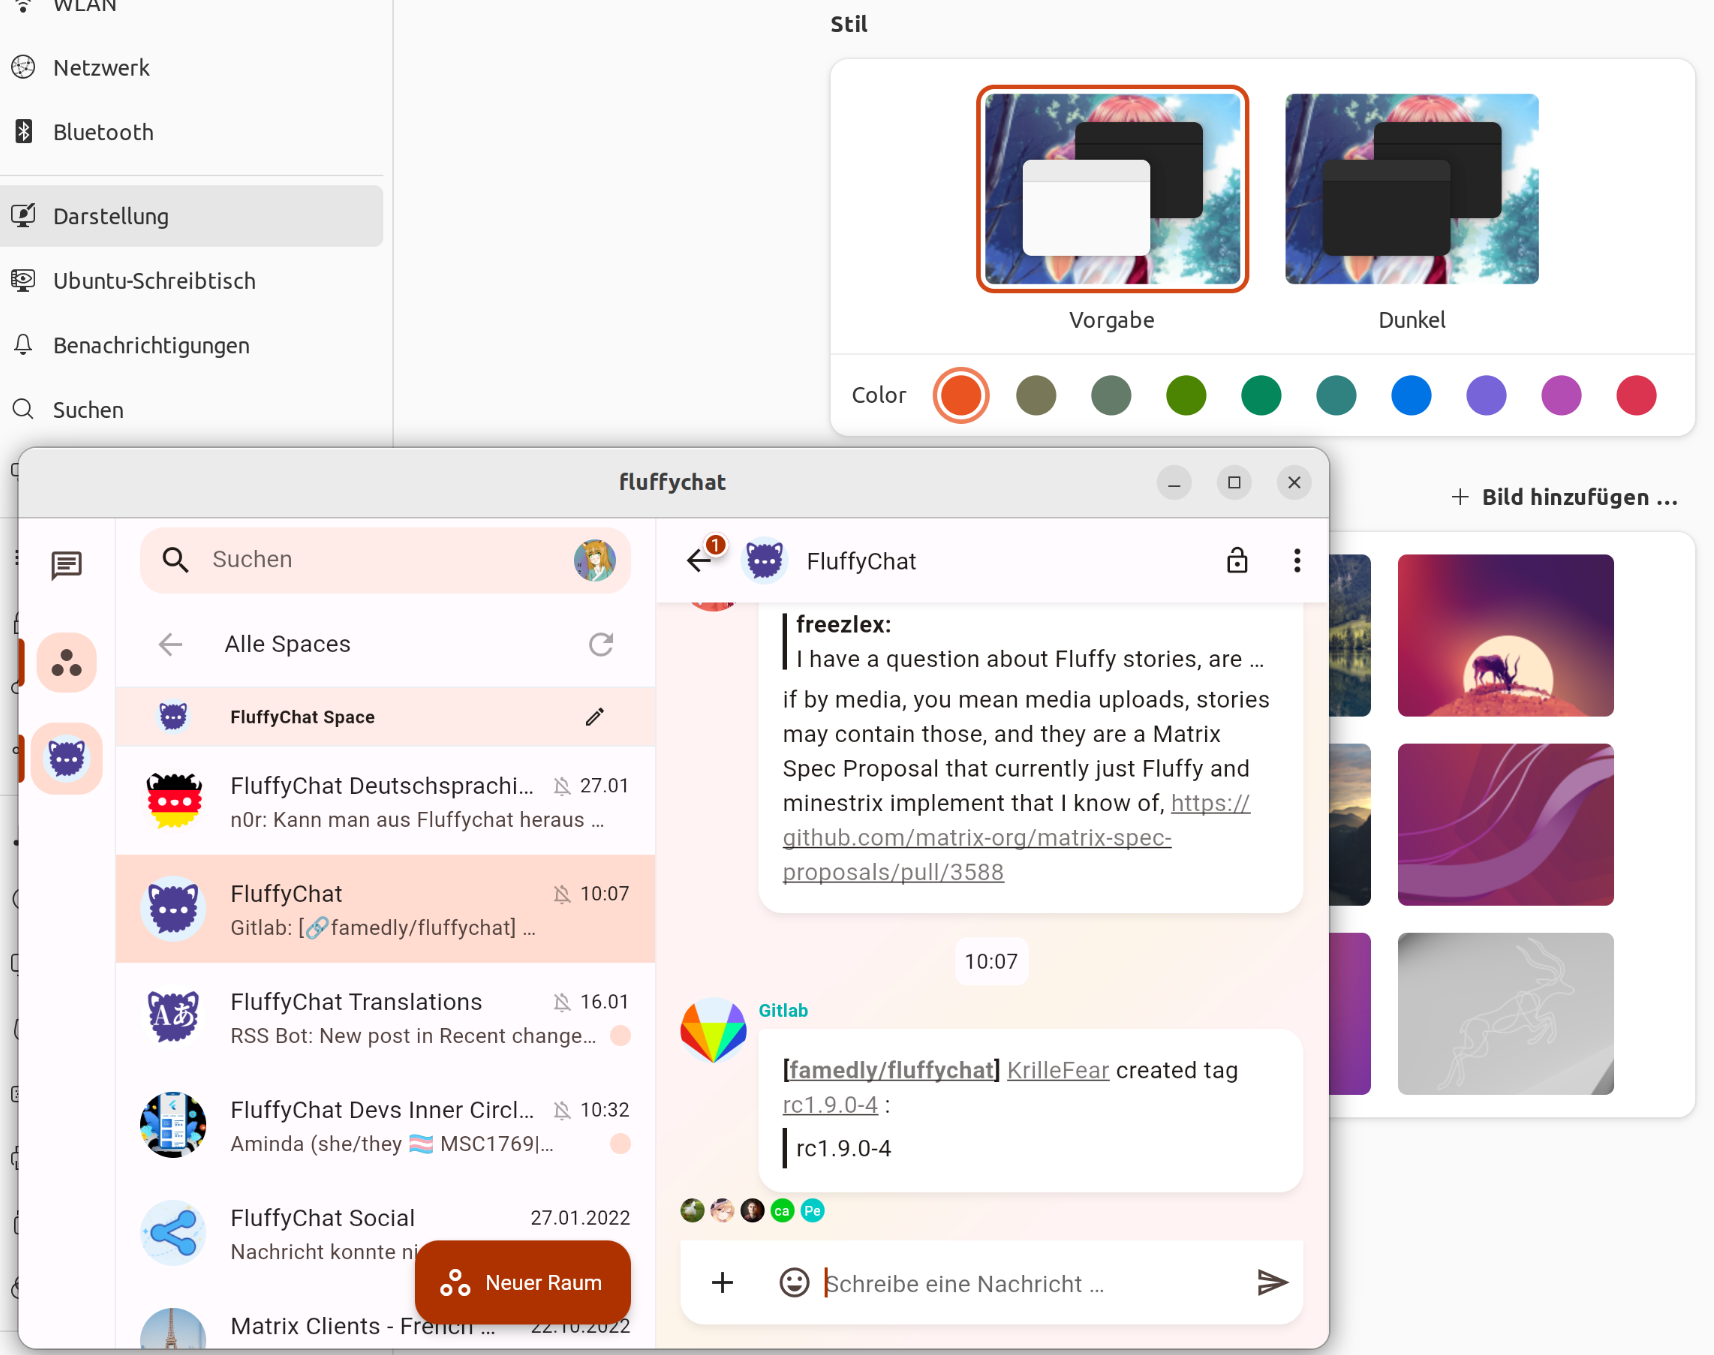Click the Suchen search field in FluffyChat
Image resolution: width=1714 pixels, height=1355 pixels.
tap(380, 560)
